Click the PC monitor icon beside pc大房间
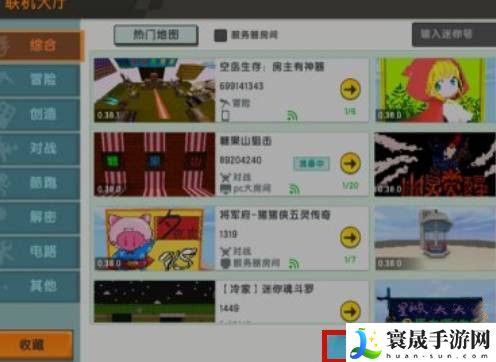Viewport: 496px width, 362px height. pyautogui.click(x=225, y=189)
